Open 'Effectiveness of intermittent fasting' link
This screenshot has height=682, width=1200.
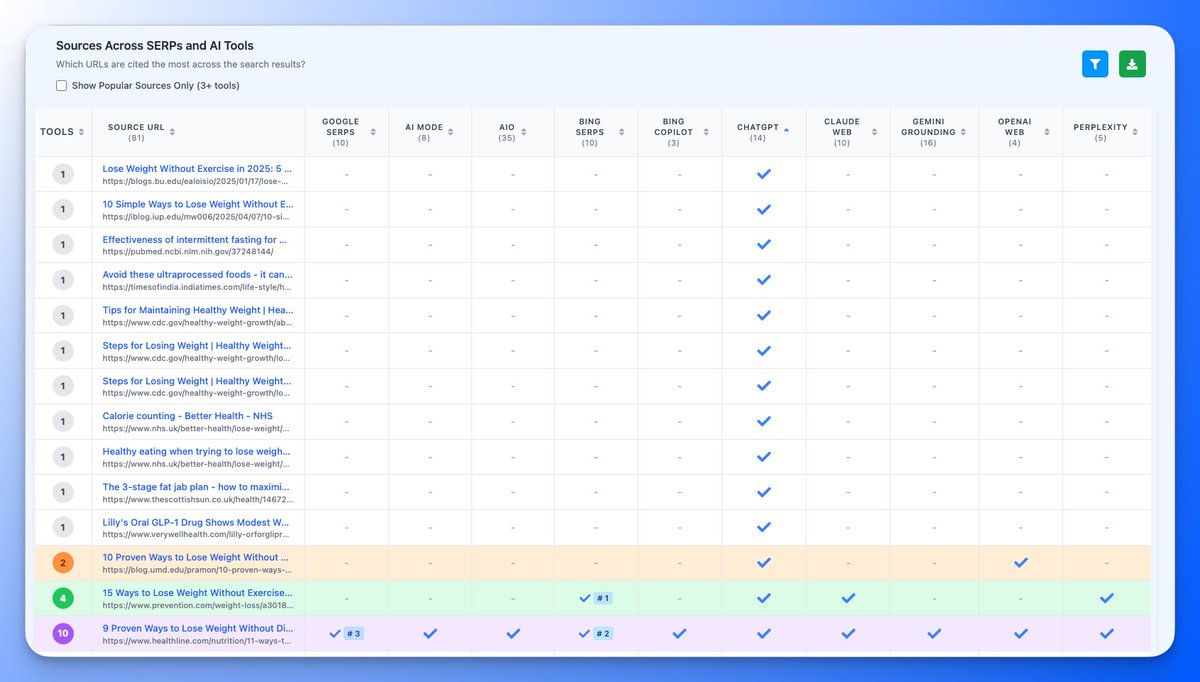tap(195, 239)
